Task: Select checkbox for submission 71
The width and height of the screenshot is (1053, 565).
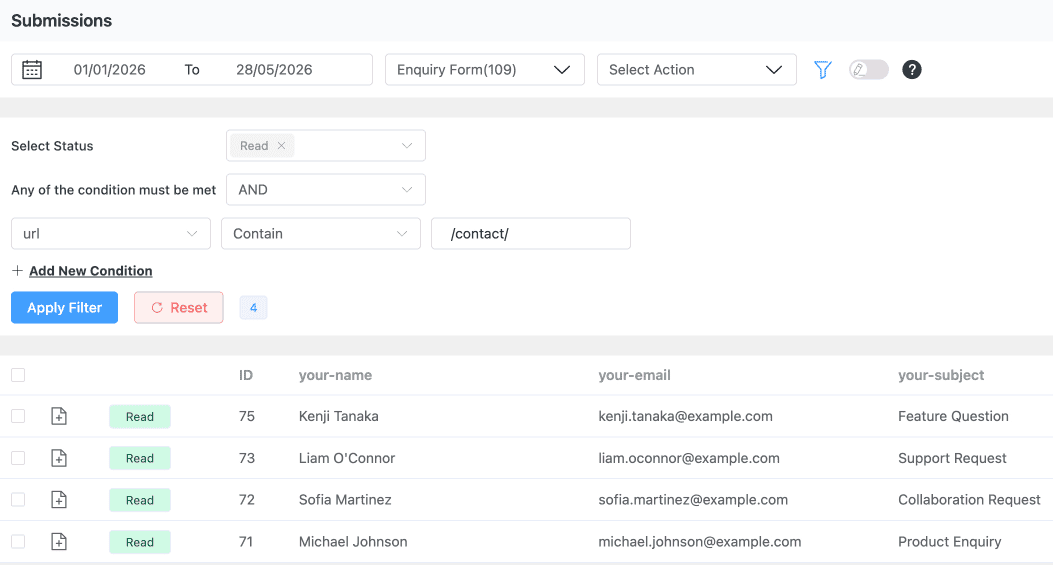Action: [18, 541]
